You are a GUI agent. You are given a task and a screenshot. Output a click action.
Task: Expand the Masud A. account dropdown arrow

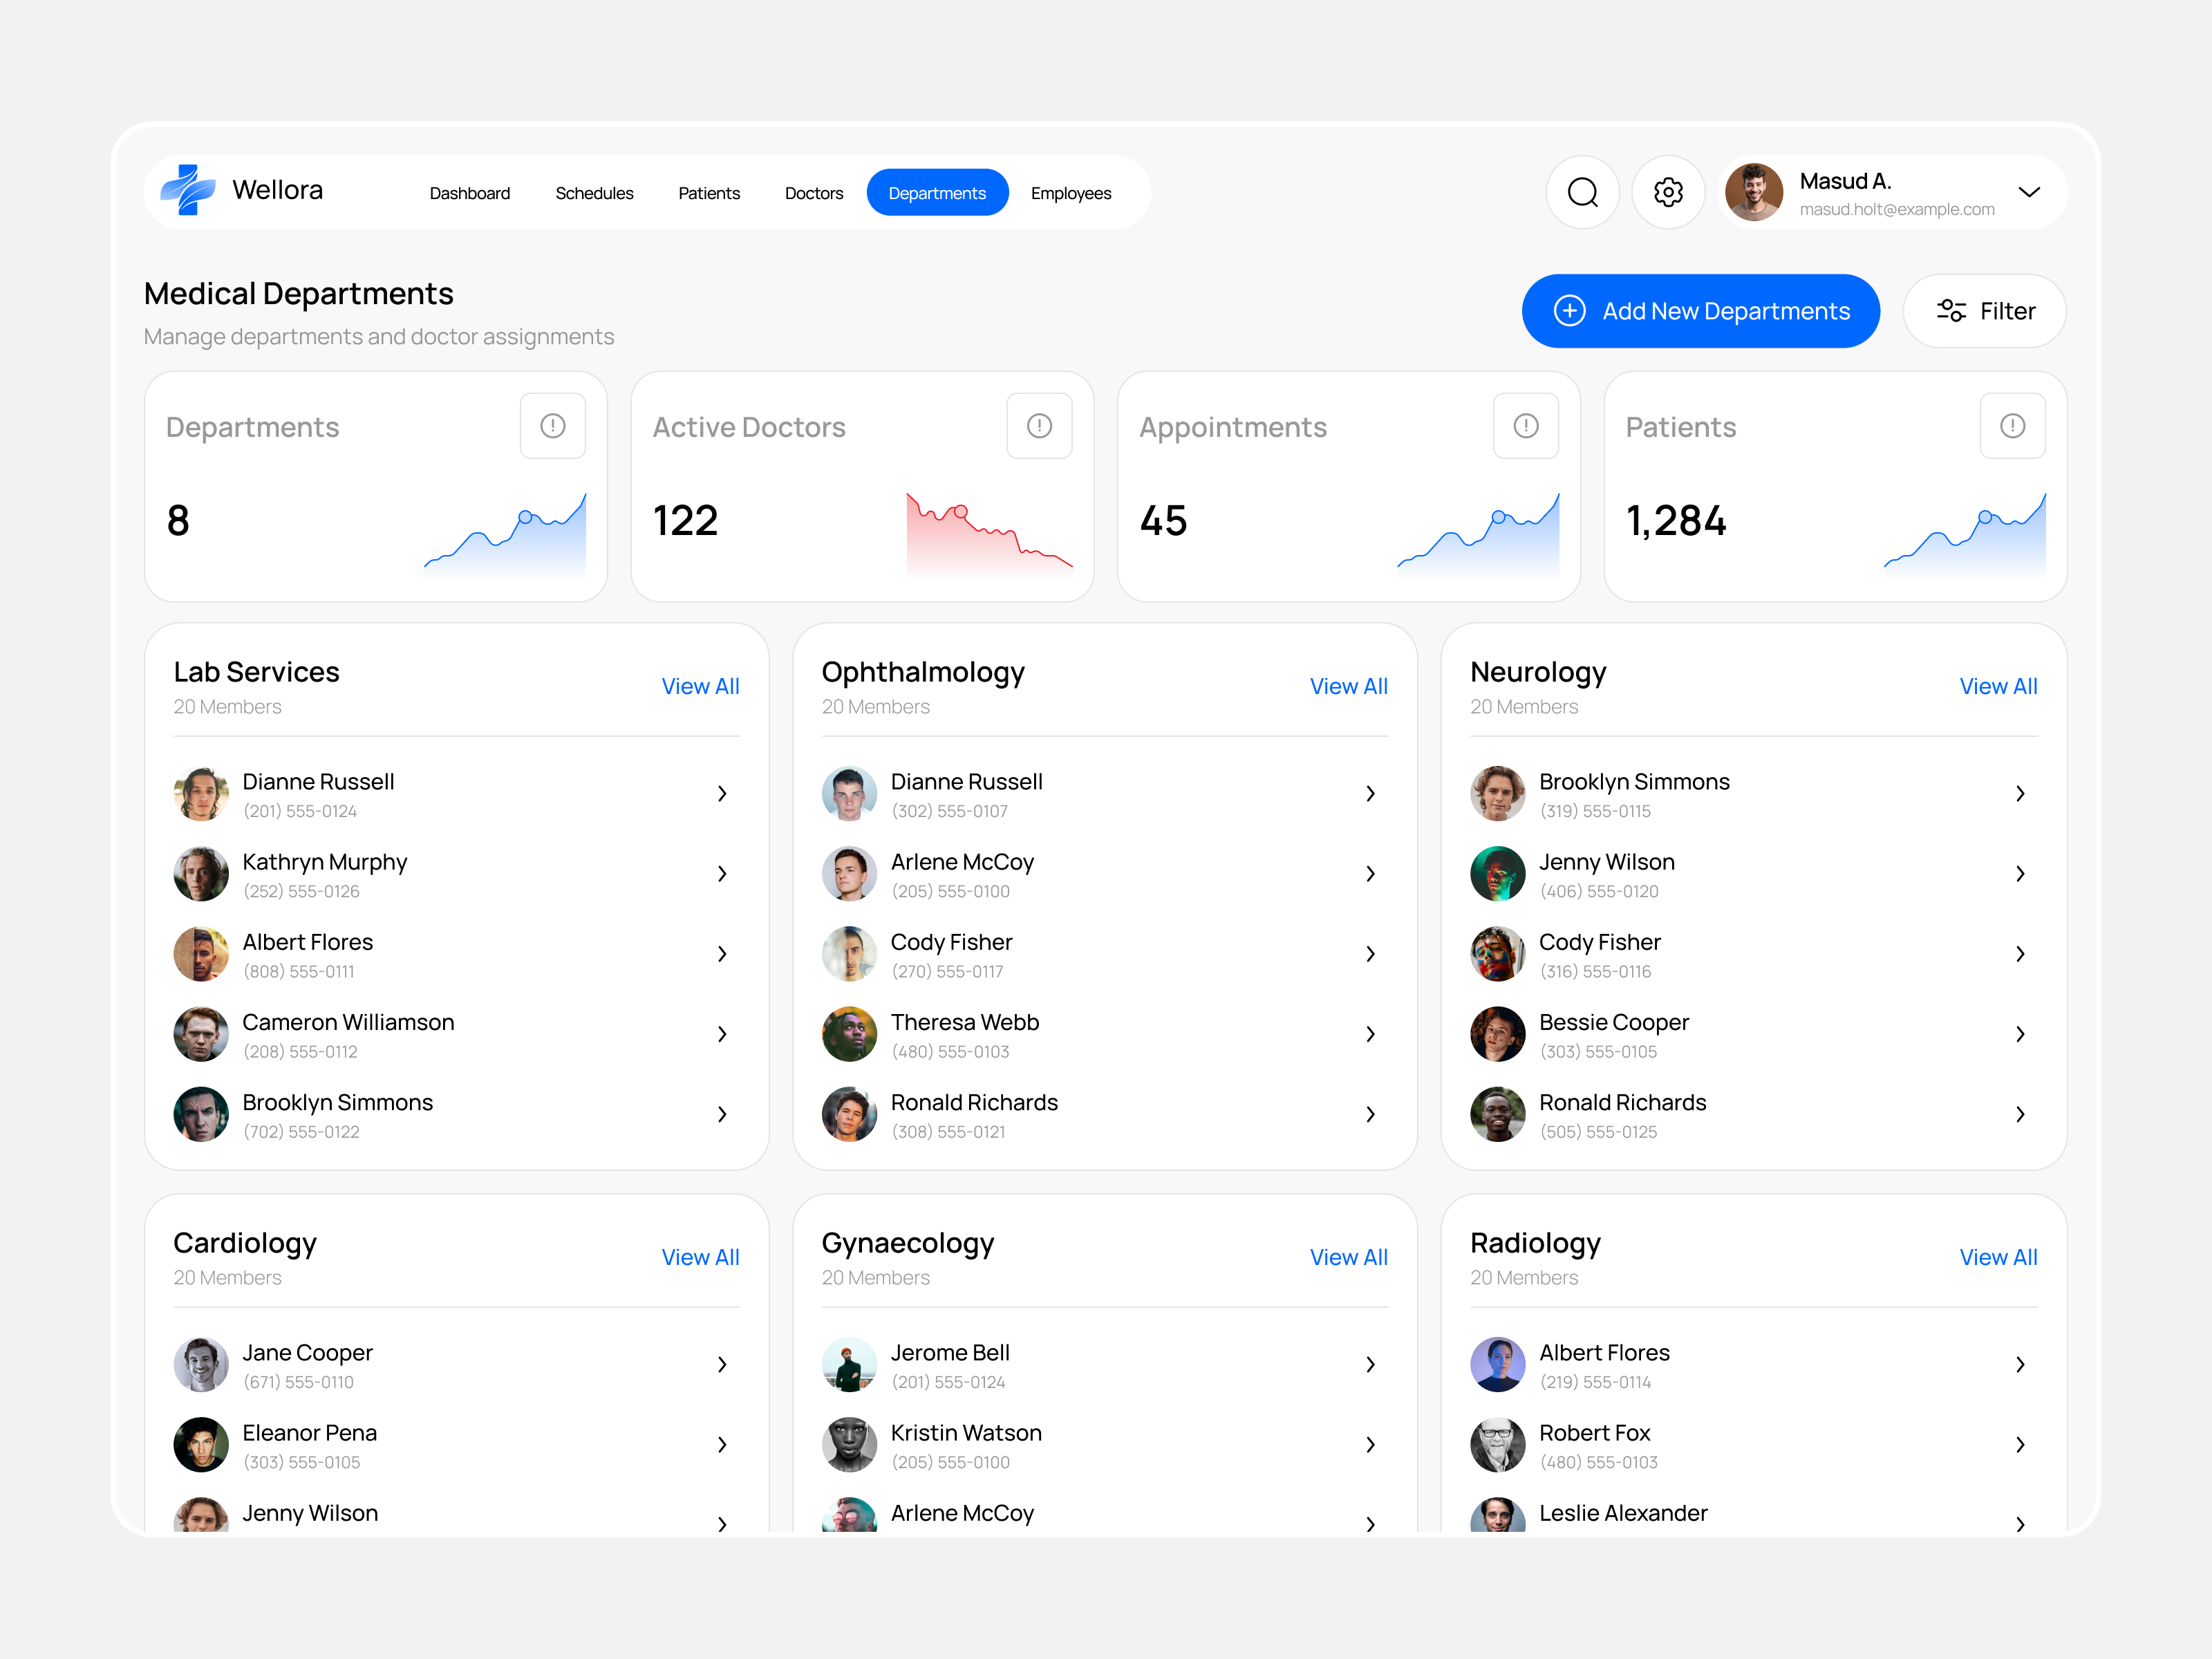click(x=2029, y=192)
